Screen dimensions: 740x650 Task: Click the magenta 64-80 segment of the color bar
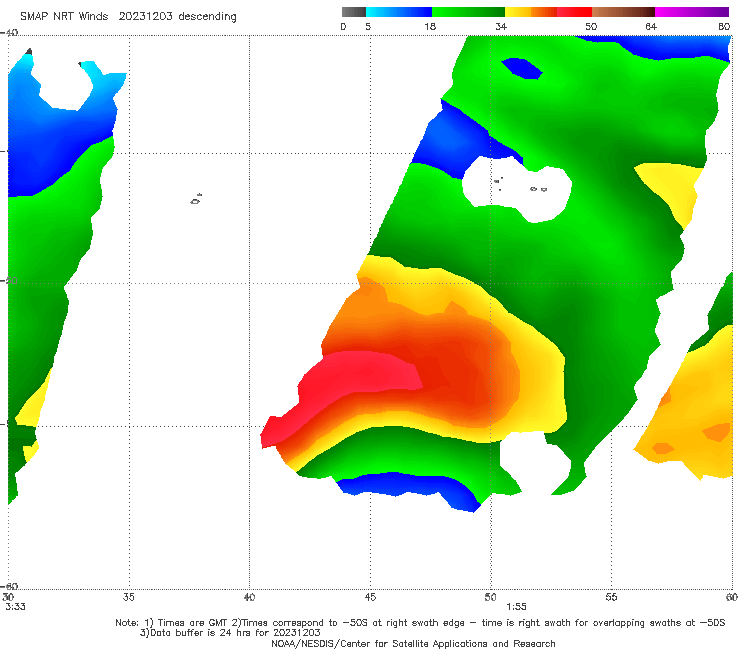tap(692, 12)
